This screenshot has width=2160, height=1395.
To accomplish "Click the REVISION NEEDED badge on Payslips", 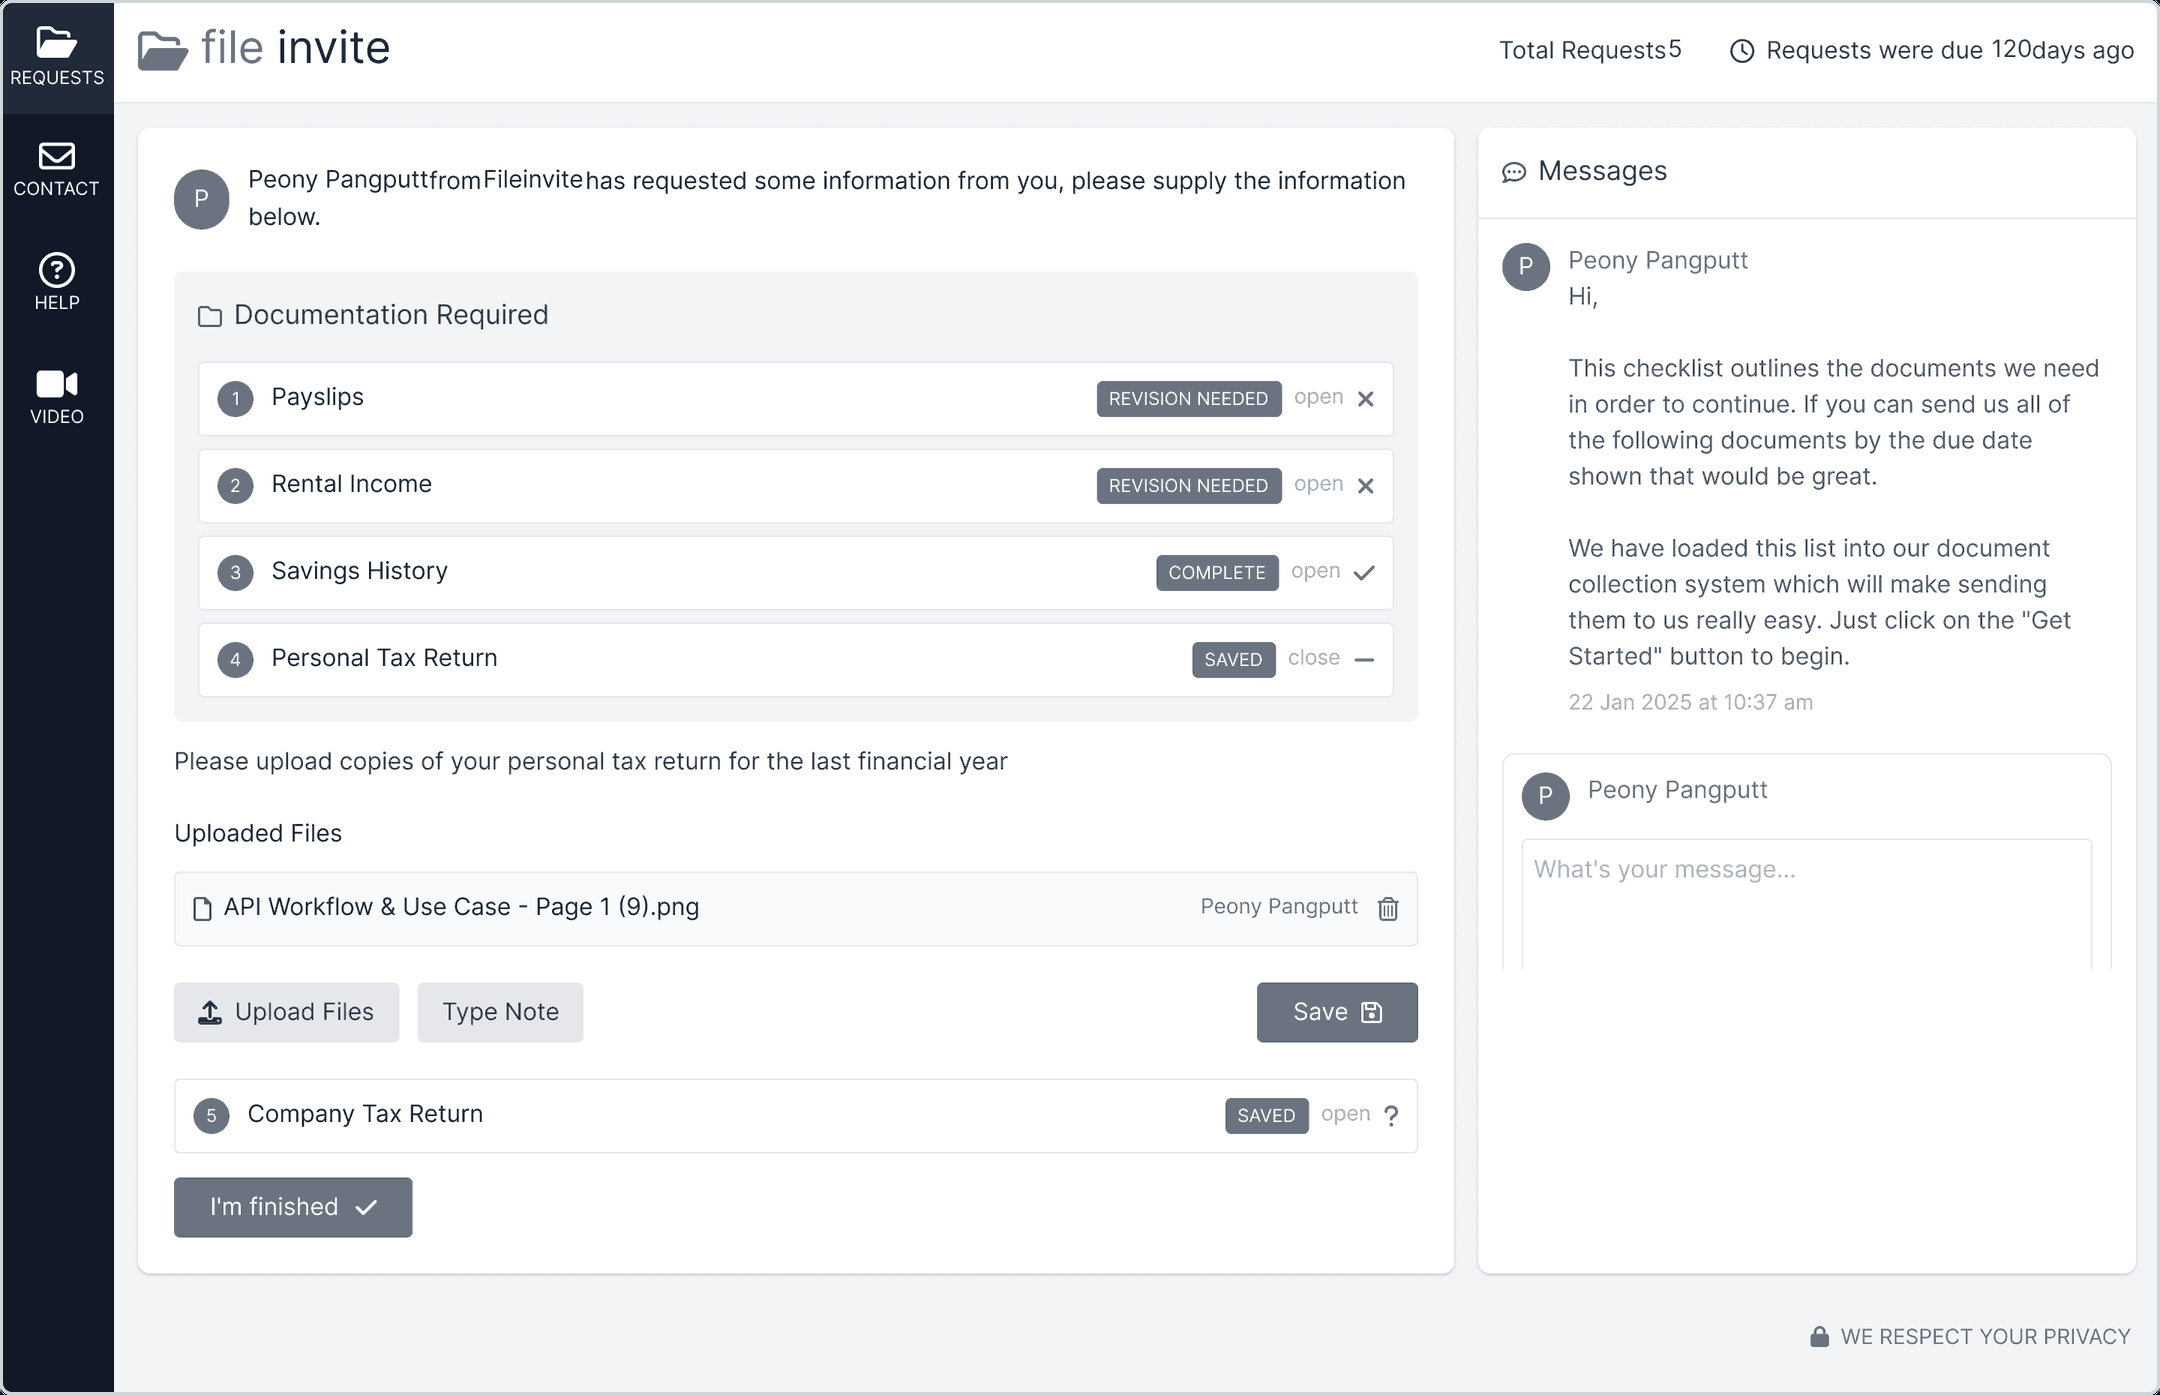I will click(1188, 399).
